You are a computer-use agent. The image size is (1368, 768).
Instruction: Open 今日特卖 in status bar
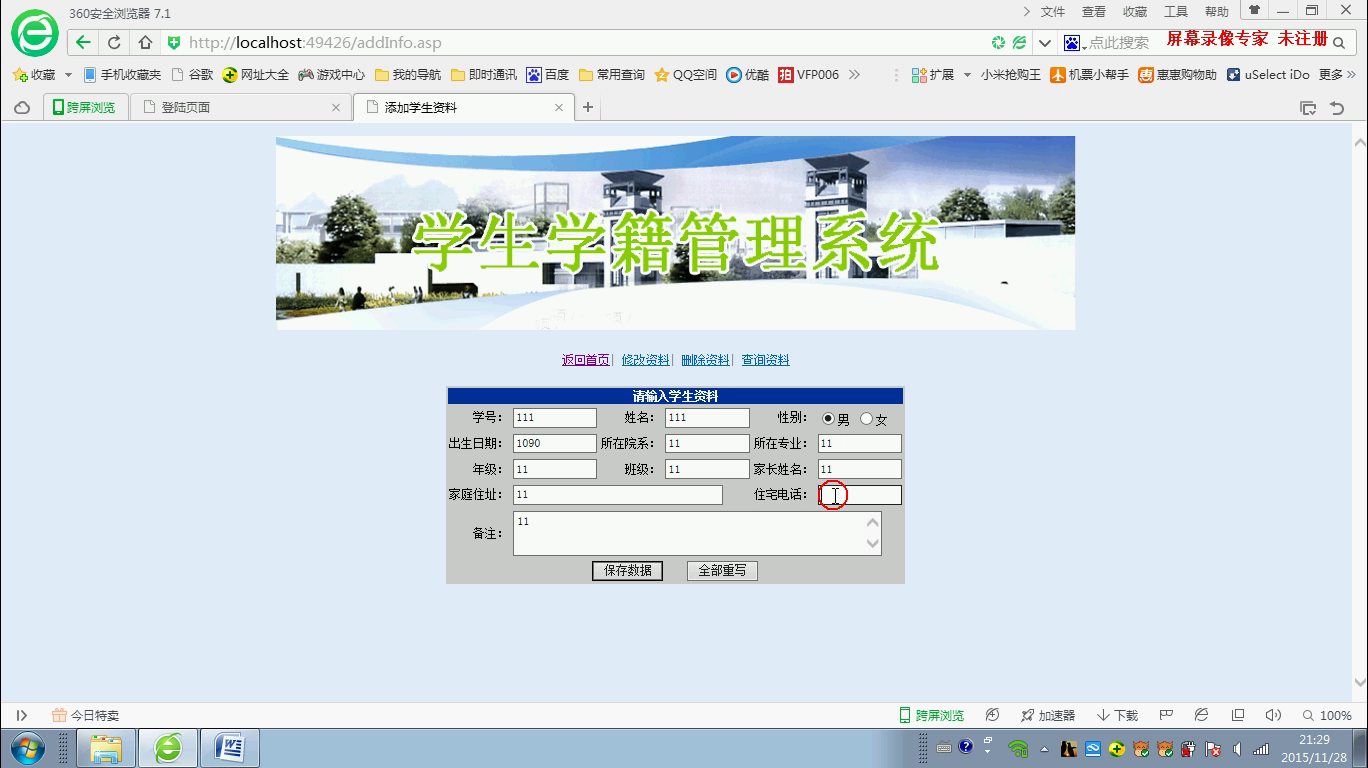(x=85, y=715)
